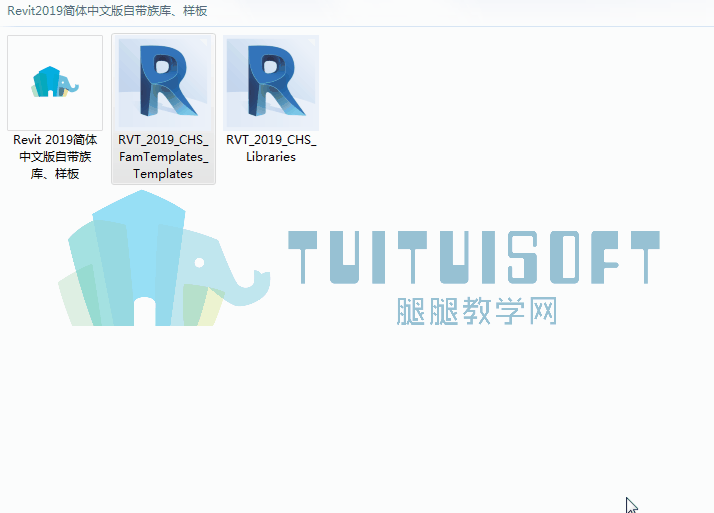This screenshot has height=513, width=714.
Task: Click the elephant's eye in the large watermark
Action: pyautogui.click(x=200, y=263)
